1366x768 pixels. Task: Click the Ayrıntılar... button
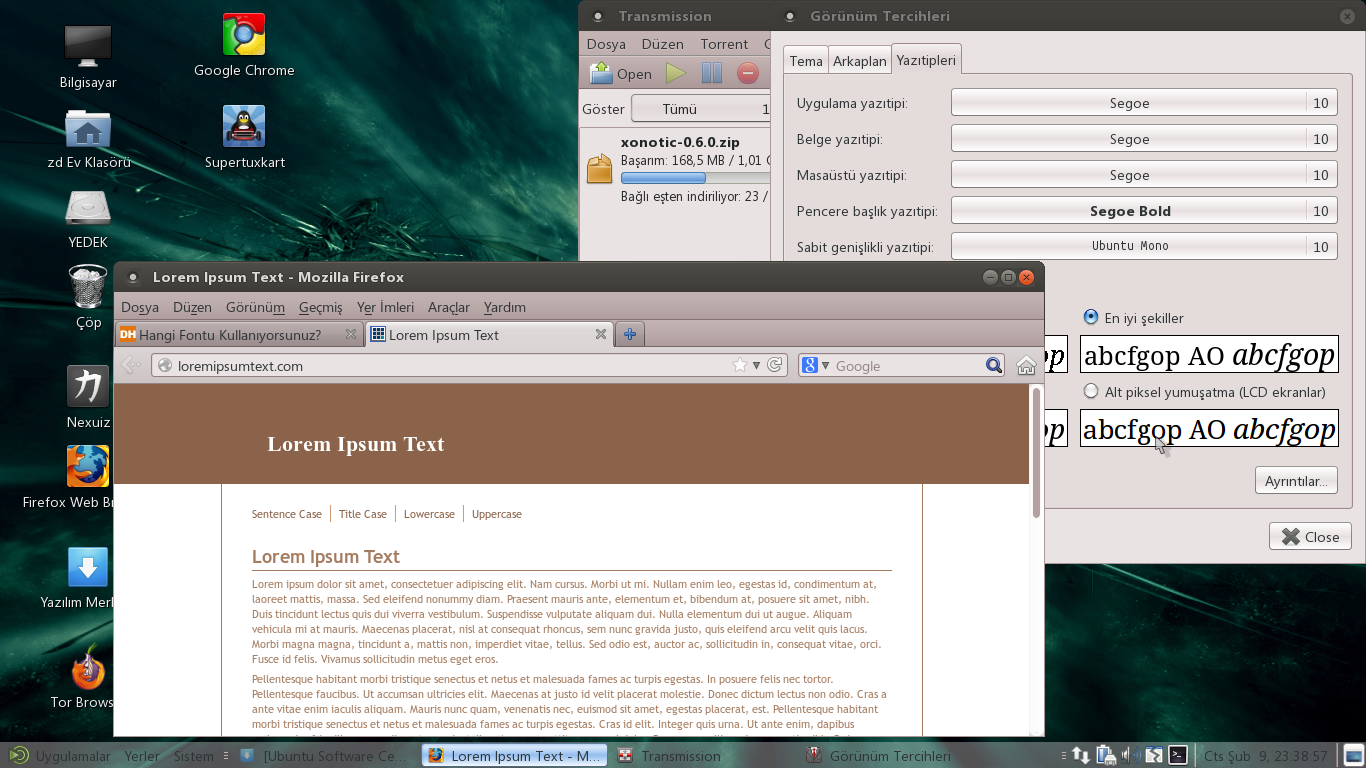point(1296,480)
